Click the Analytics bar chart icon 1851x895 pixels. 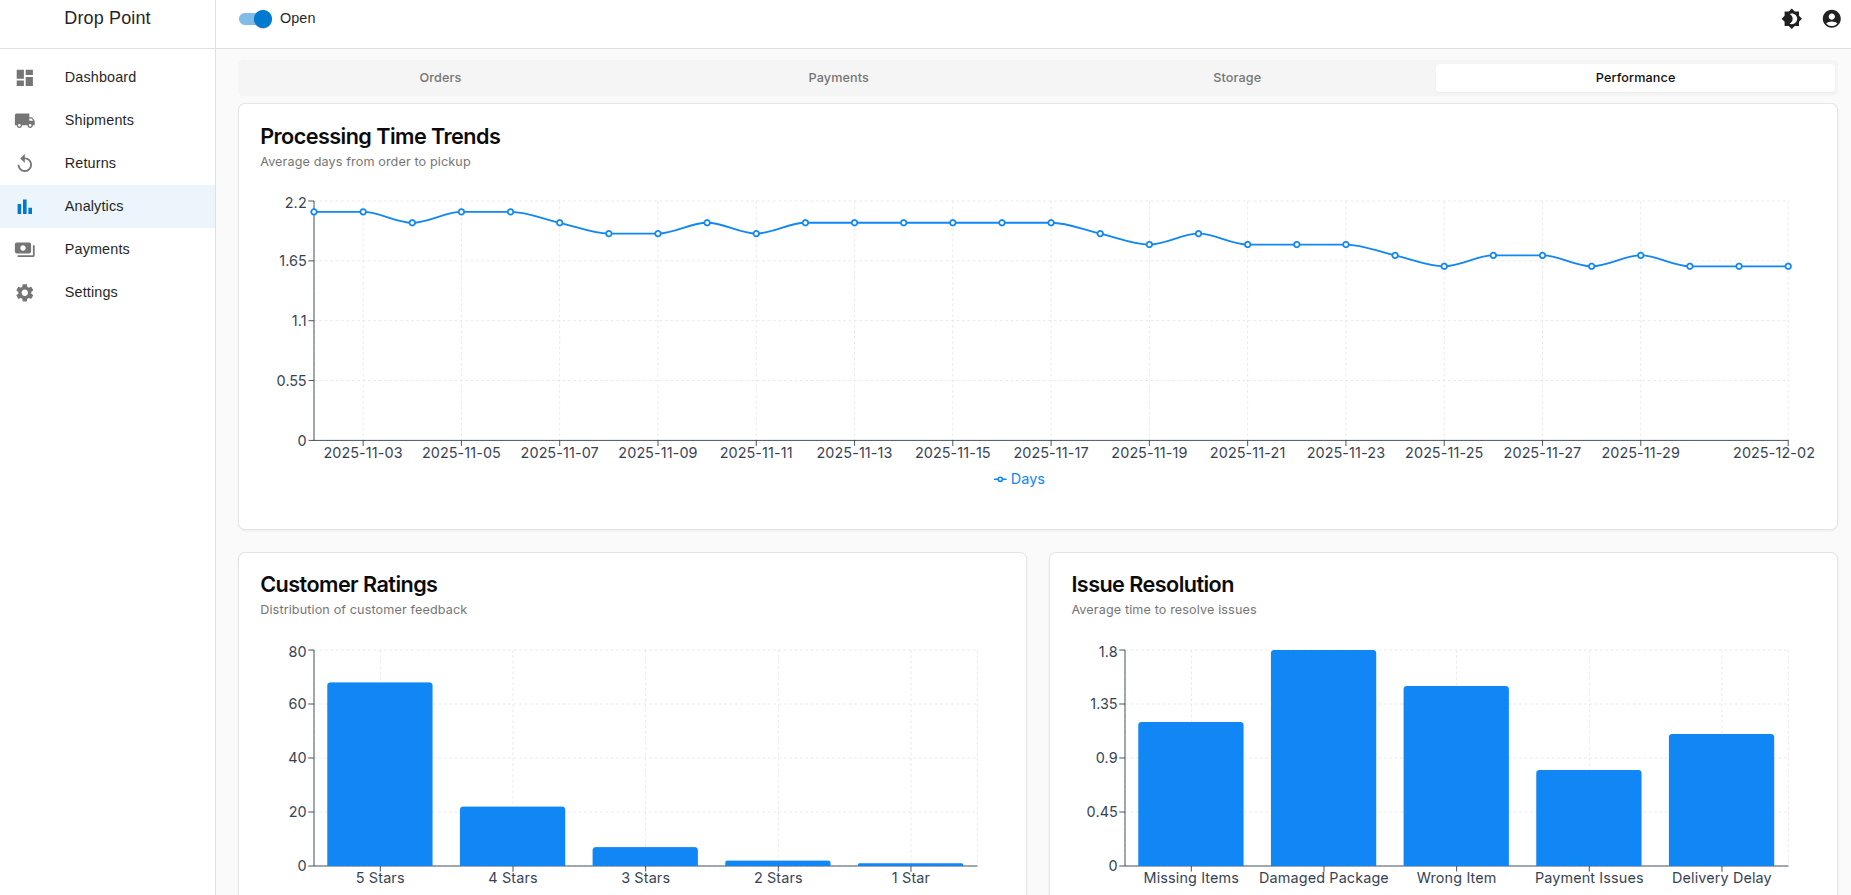[x=25, y=206]
